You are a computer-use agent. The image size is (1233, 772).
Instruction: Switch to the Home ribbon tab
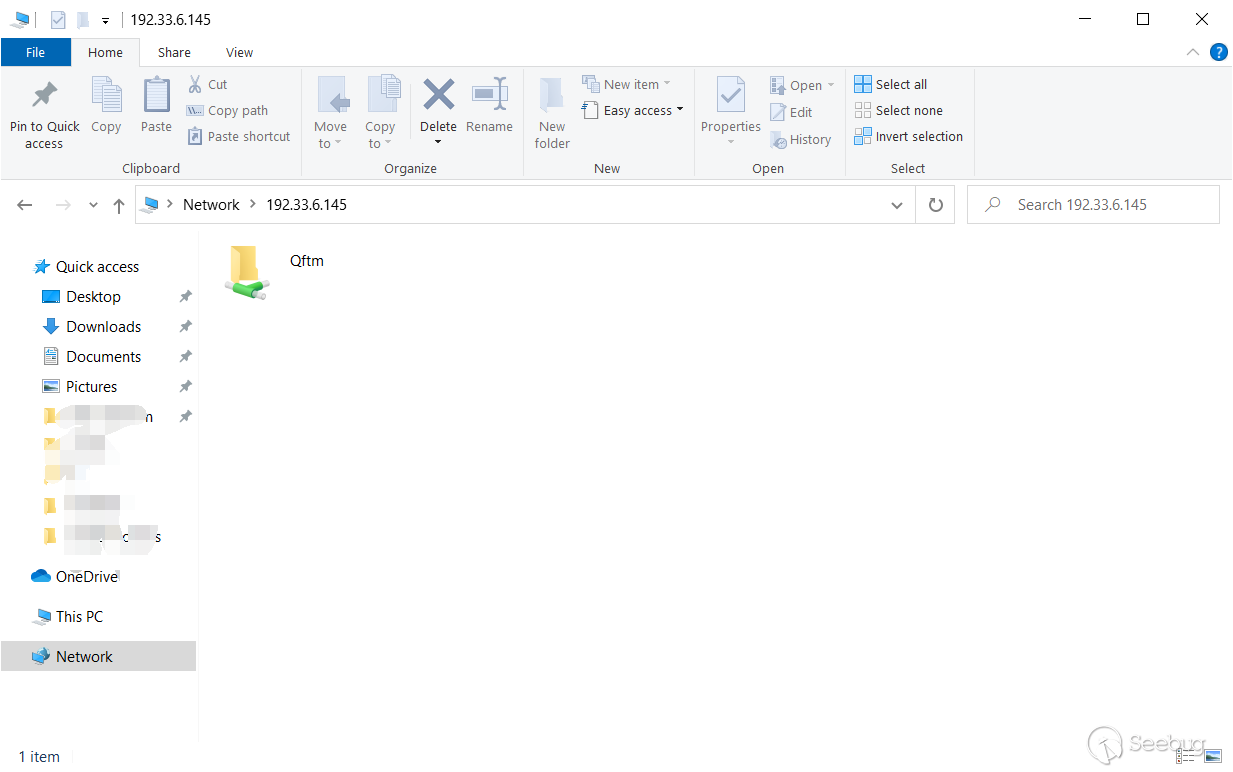pyautogui.click(x=105, y=53)
